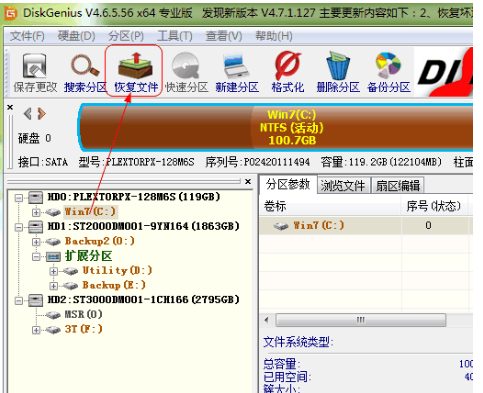483x393 pixels.
Task: Go to next disk with right arrow
Action: point(42,114)
